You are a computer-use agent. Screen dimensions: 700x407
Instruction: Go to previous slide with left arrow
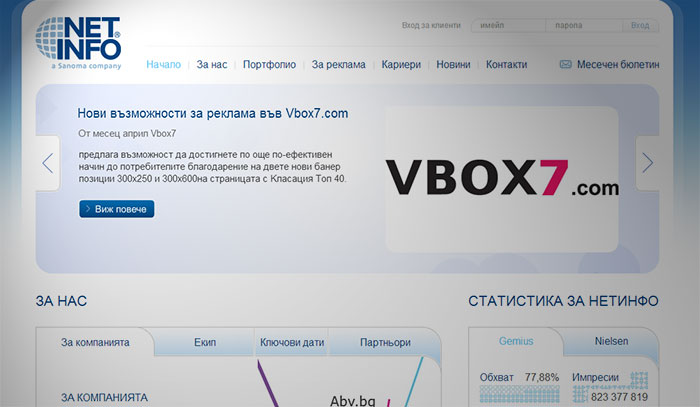click(x=47, y=163)
